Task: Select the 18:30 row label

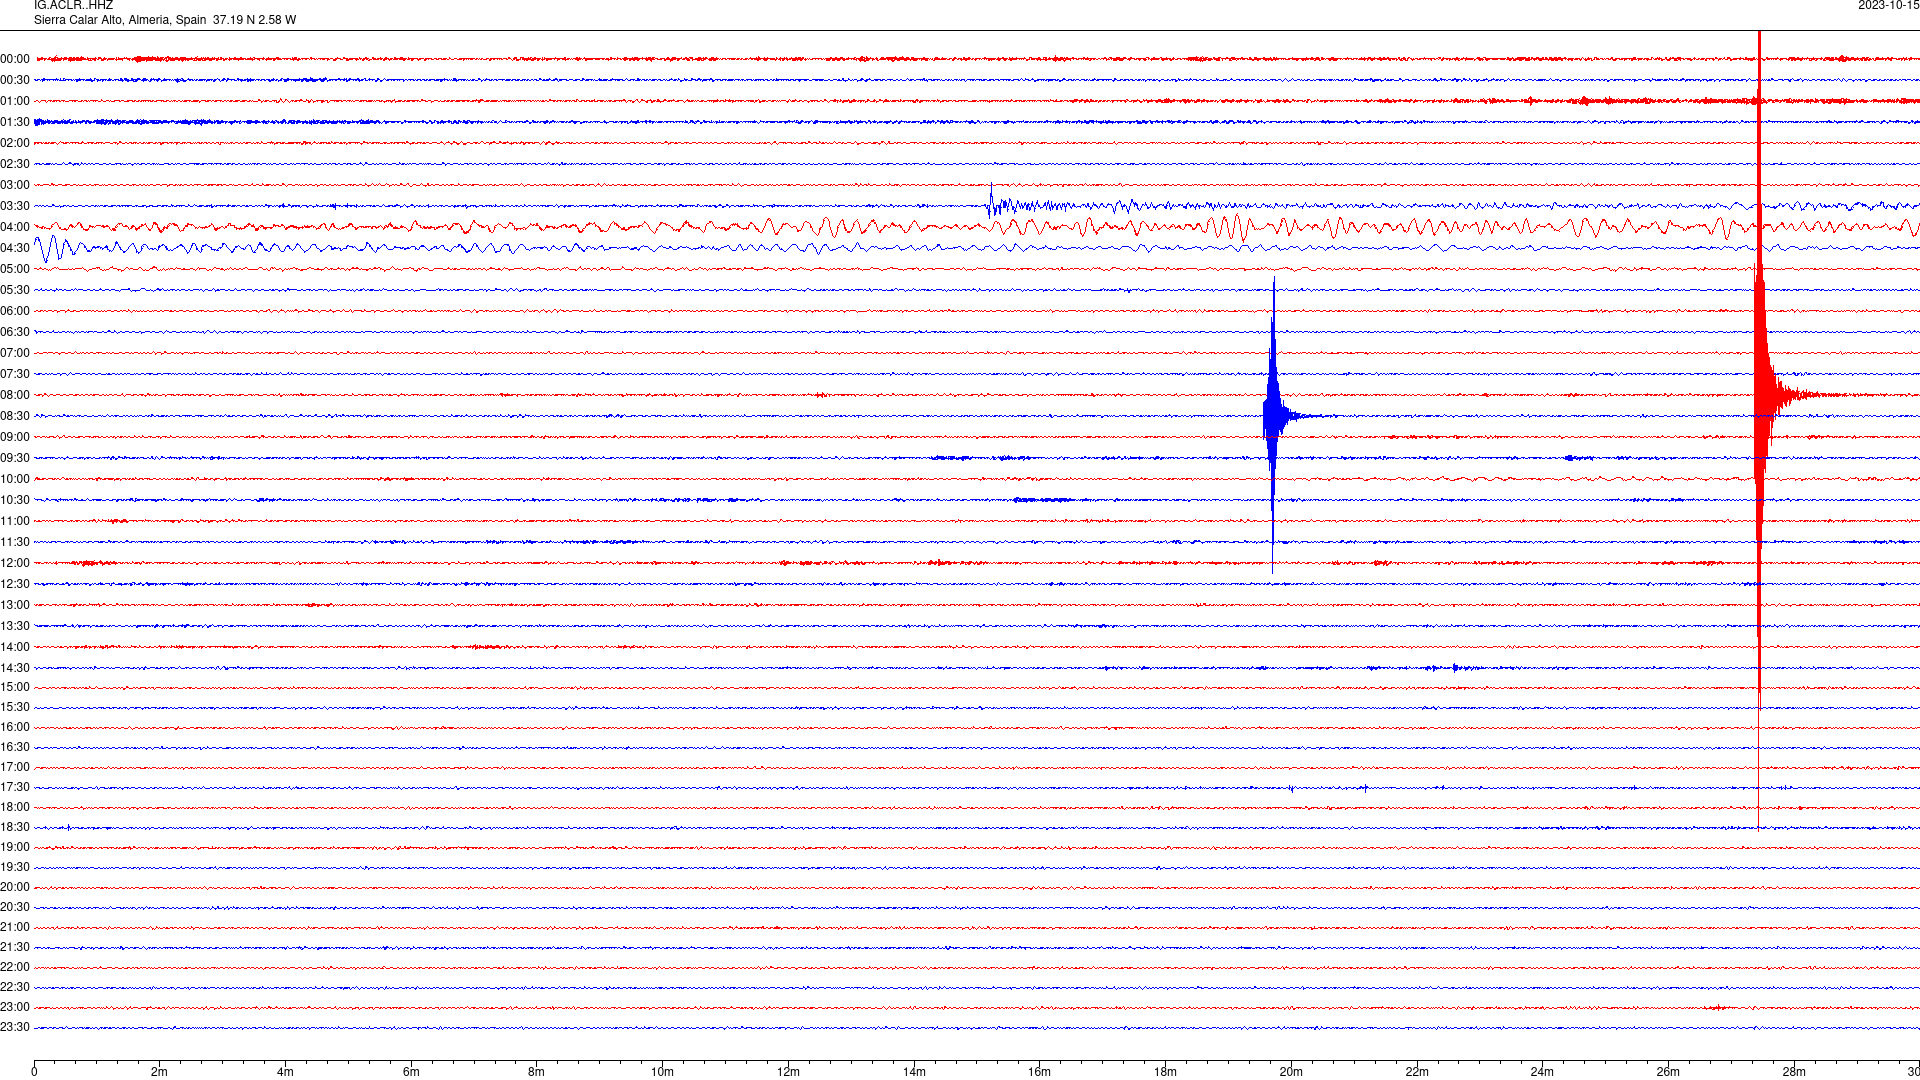Action: pyautogui.click(x=15, y=827)
